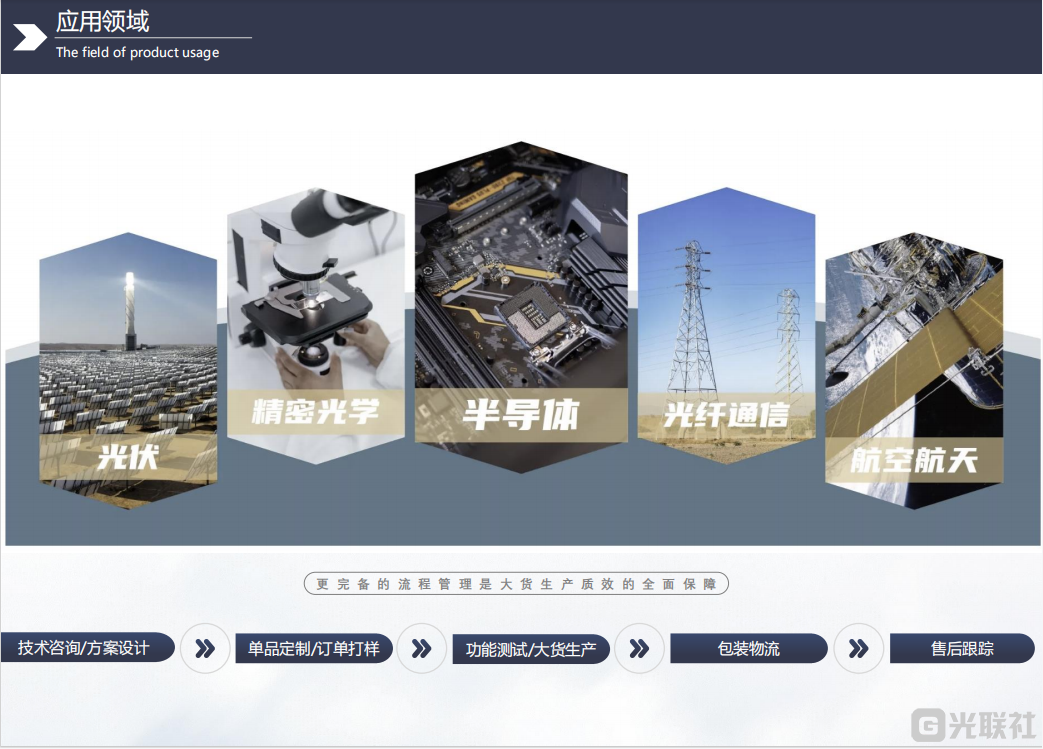Click the 'The field of product usage' subtitle
This screenshot has width=1043, height=749.
pos(137,53)
